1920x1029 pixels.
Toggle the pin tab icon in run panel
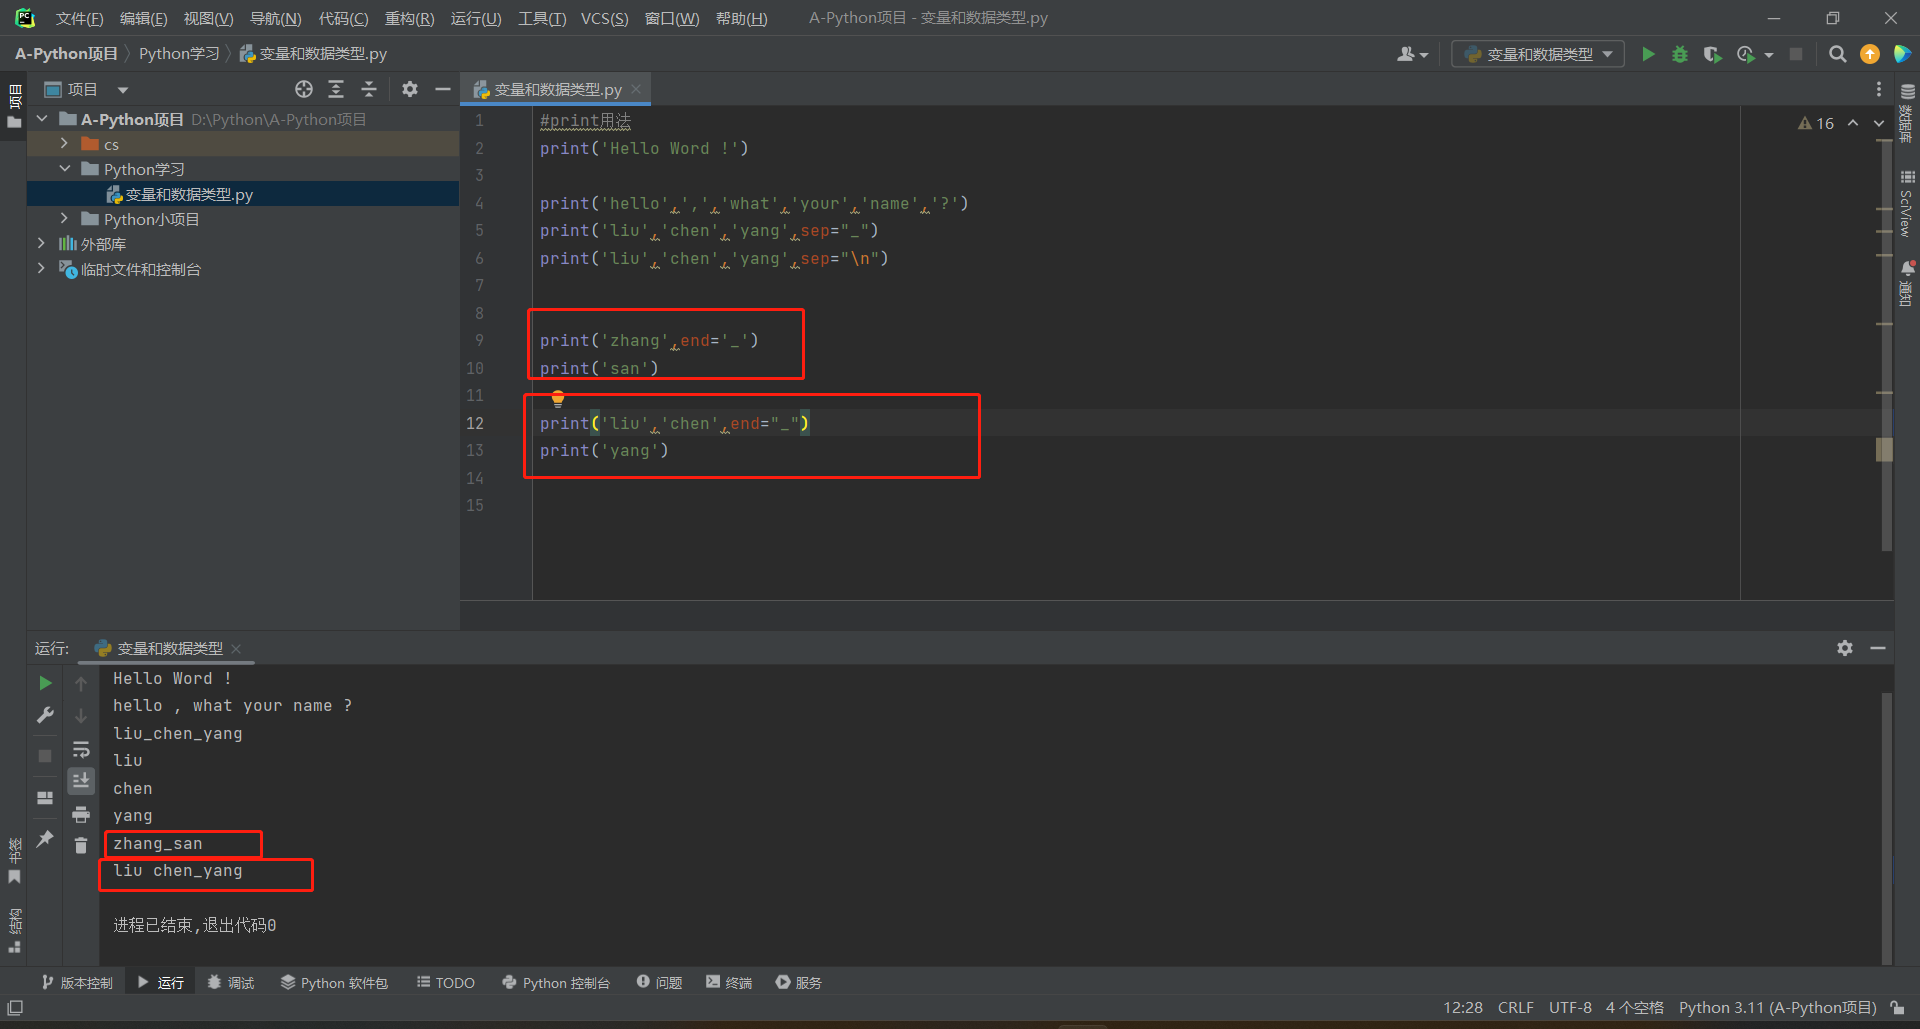tap(45, 839)
